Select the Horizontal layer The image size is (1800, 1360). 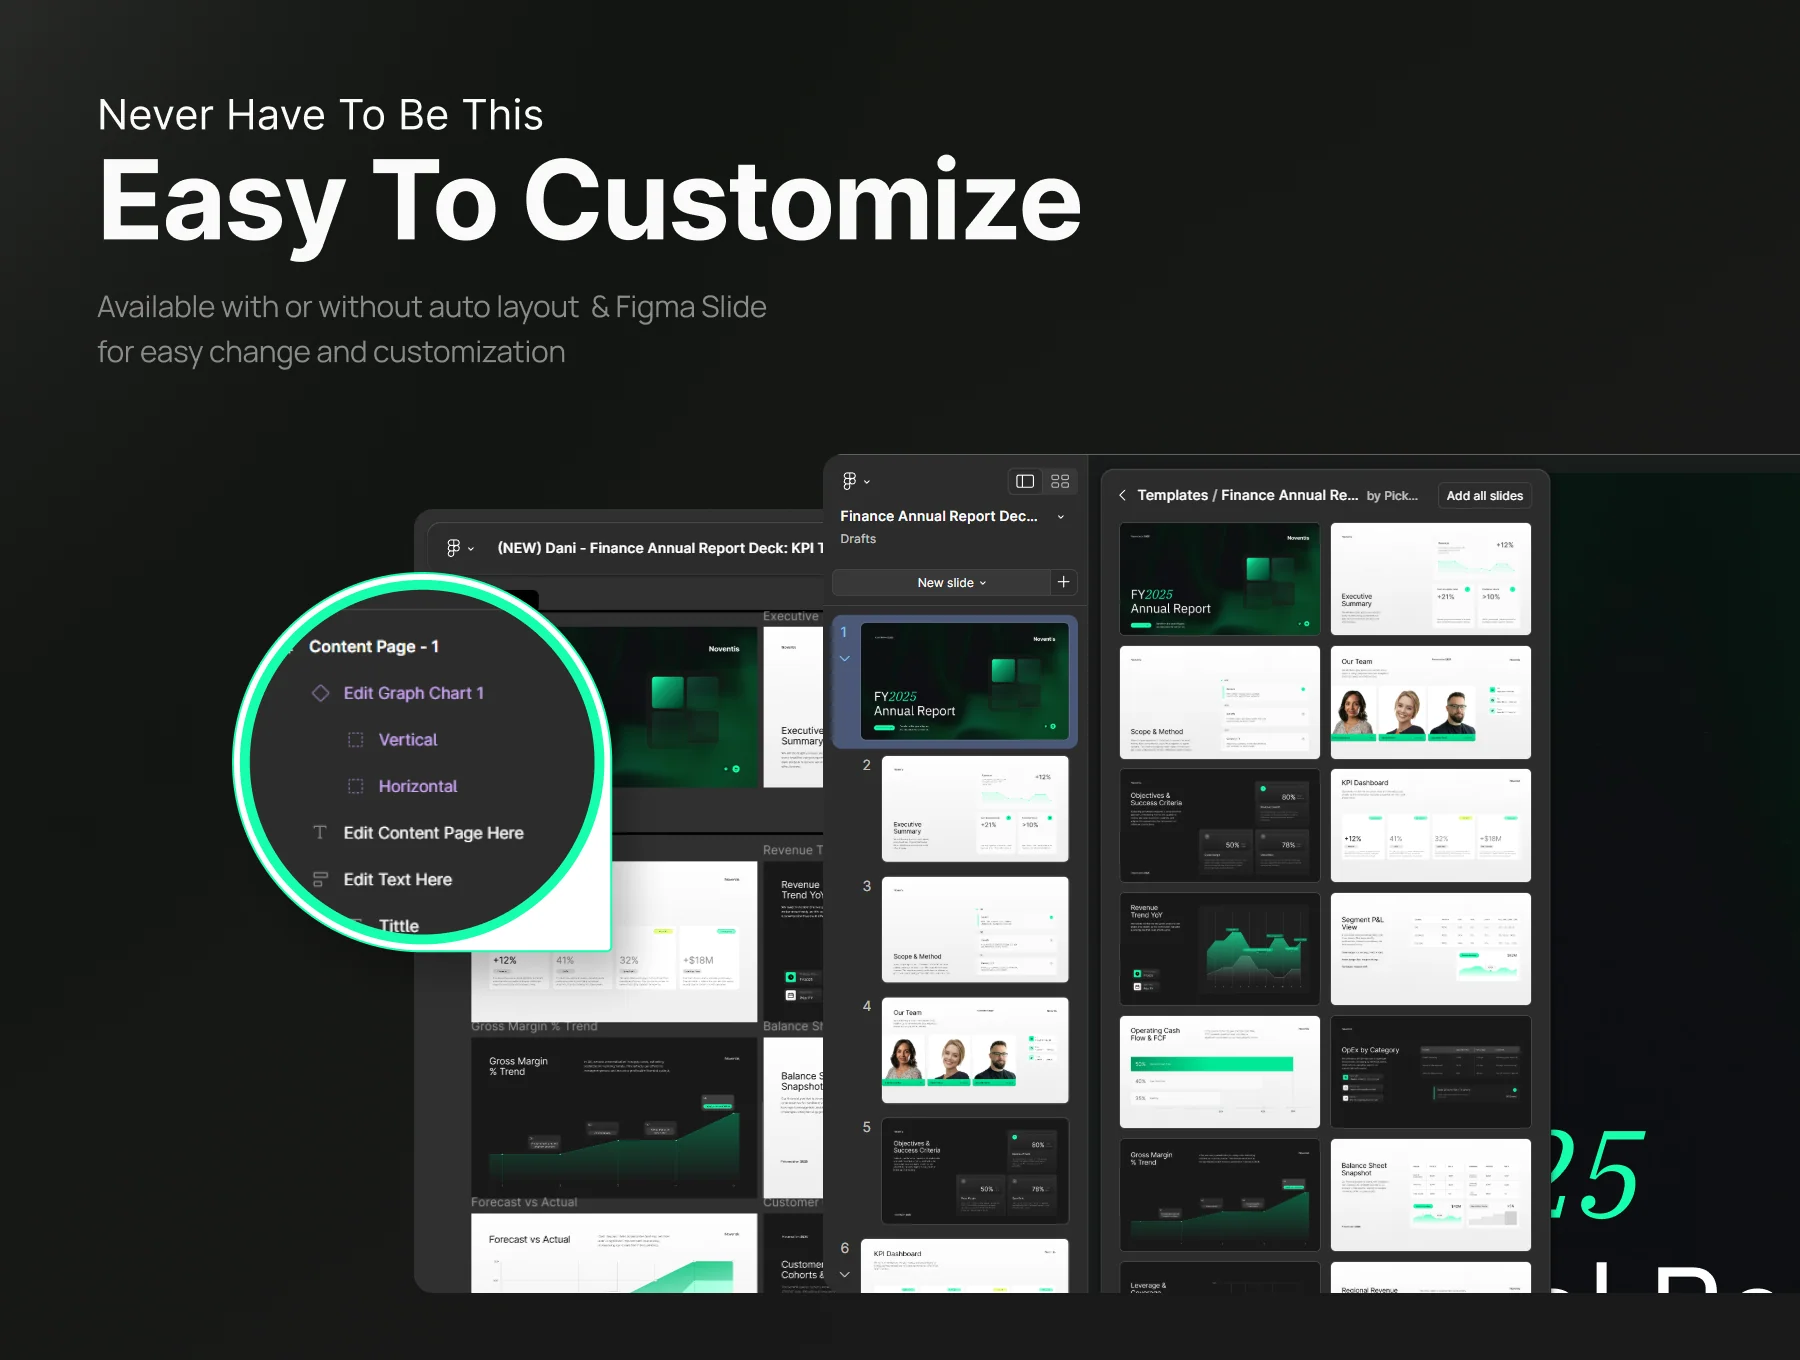[418, 787]
